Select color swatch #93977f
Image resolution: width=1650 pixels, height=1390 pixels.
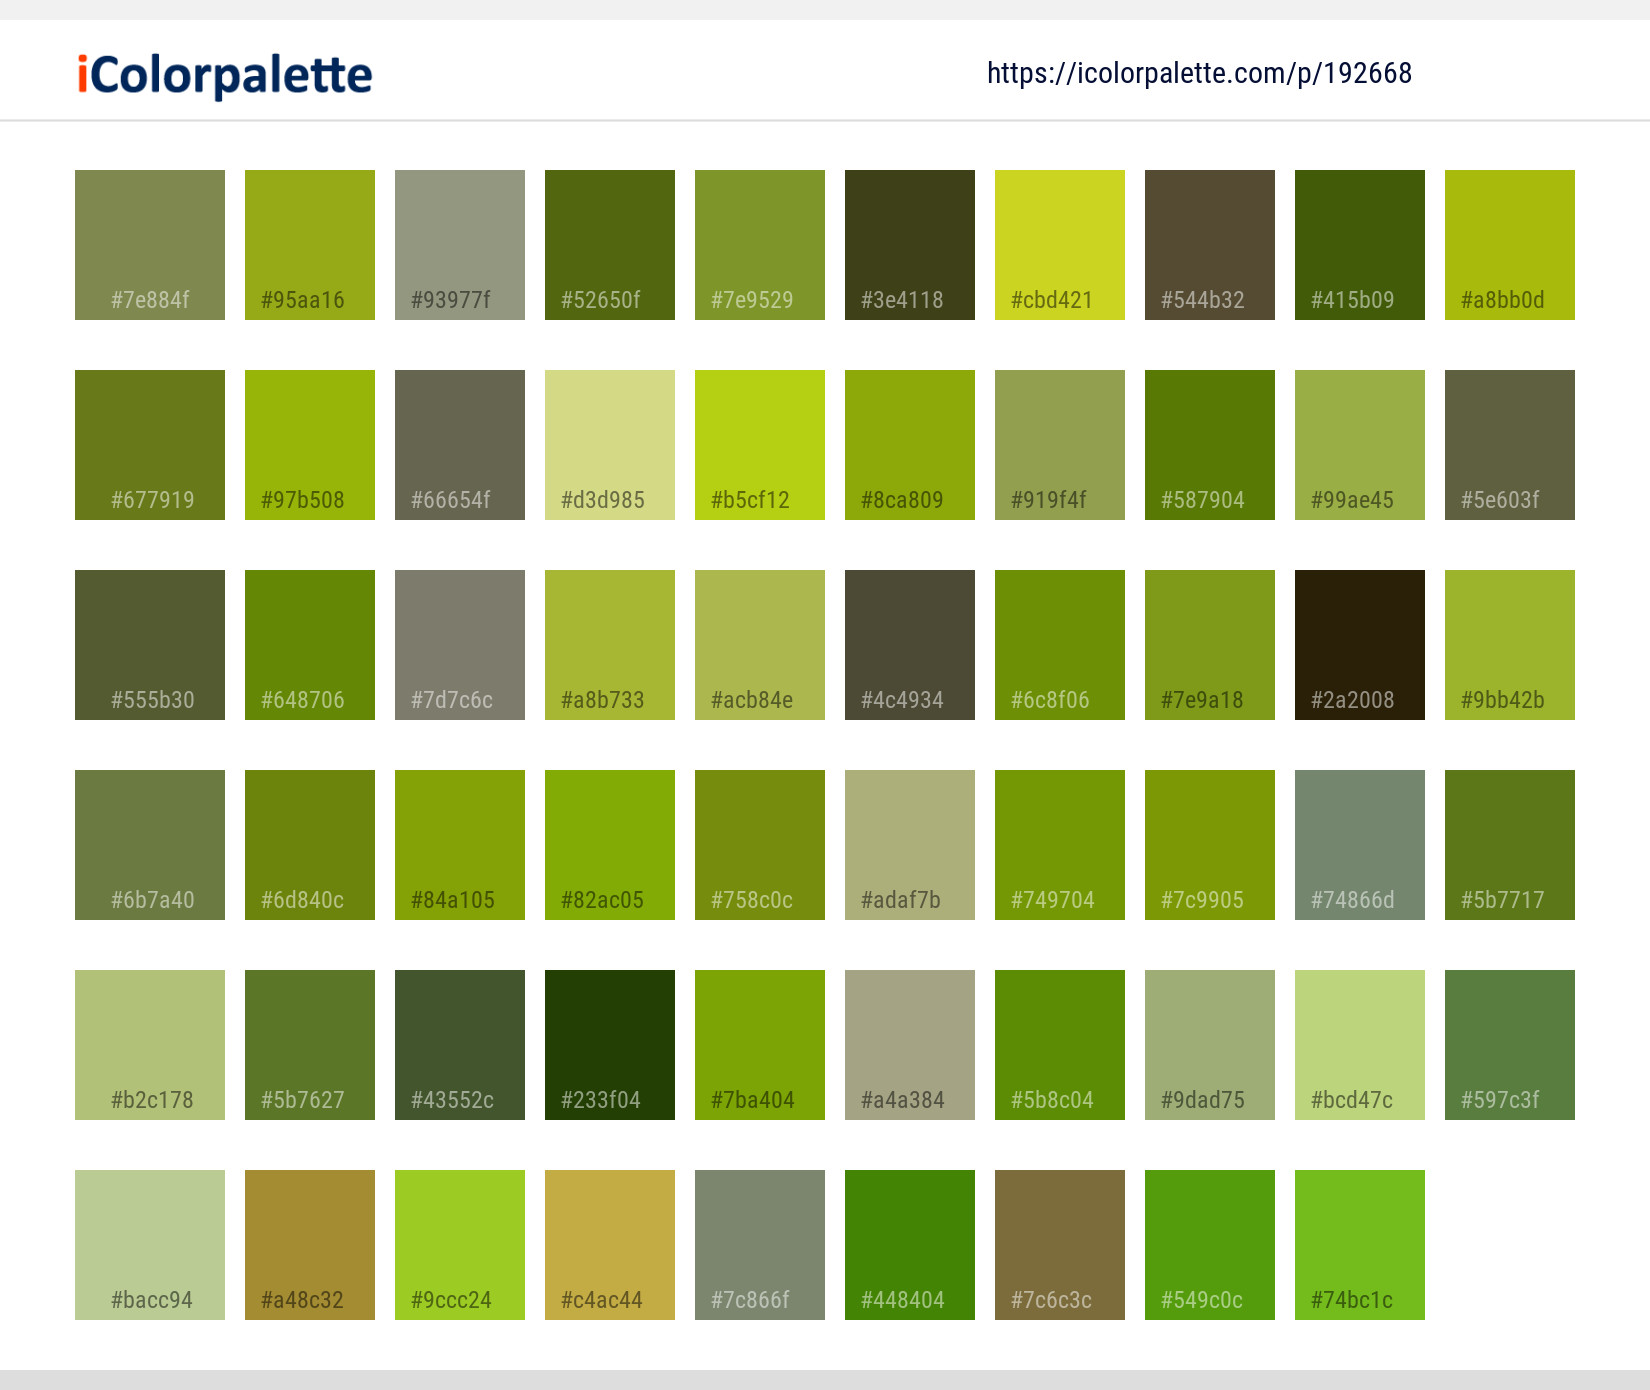pyautogui.click(x=460, y=245)
